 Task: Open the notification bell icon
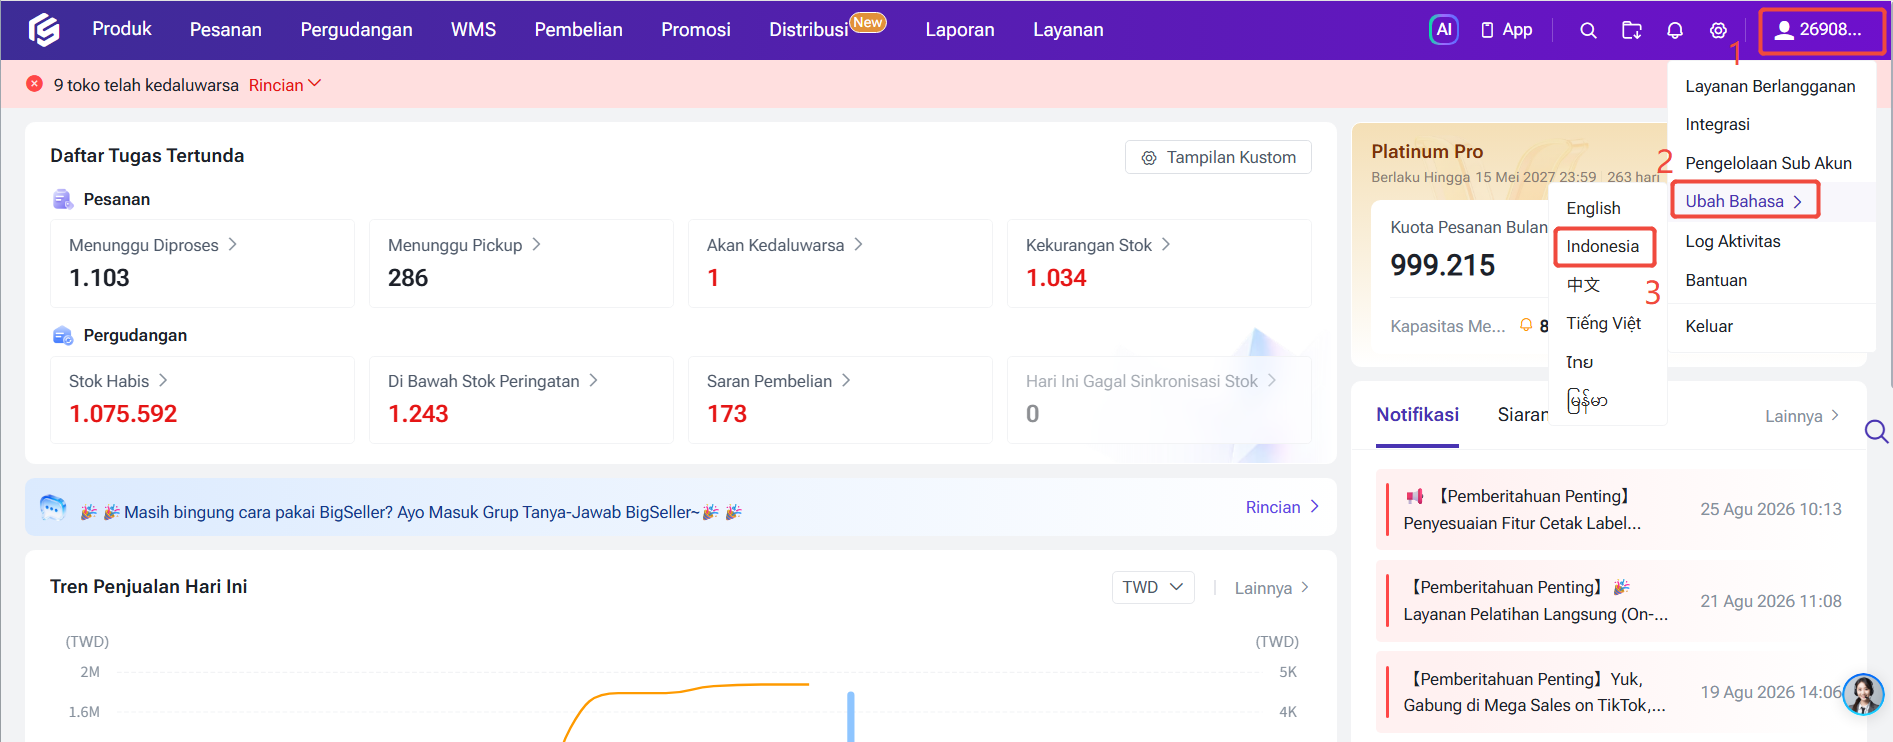pos(1675,30)
